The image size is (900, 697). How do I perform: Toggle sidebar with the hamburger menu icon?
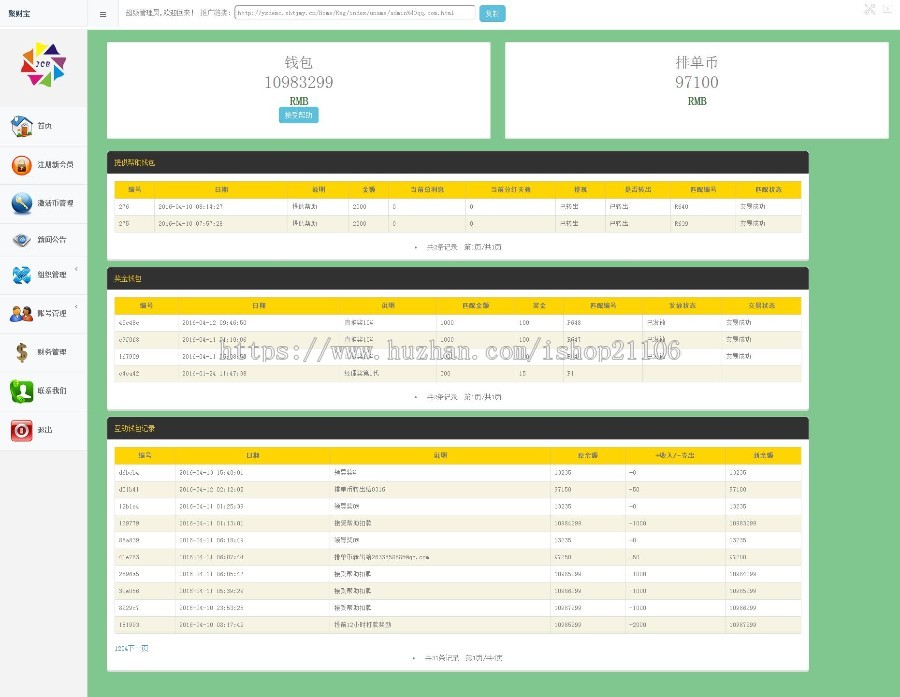(x=103, y=14)
